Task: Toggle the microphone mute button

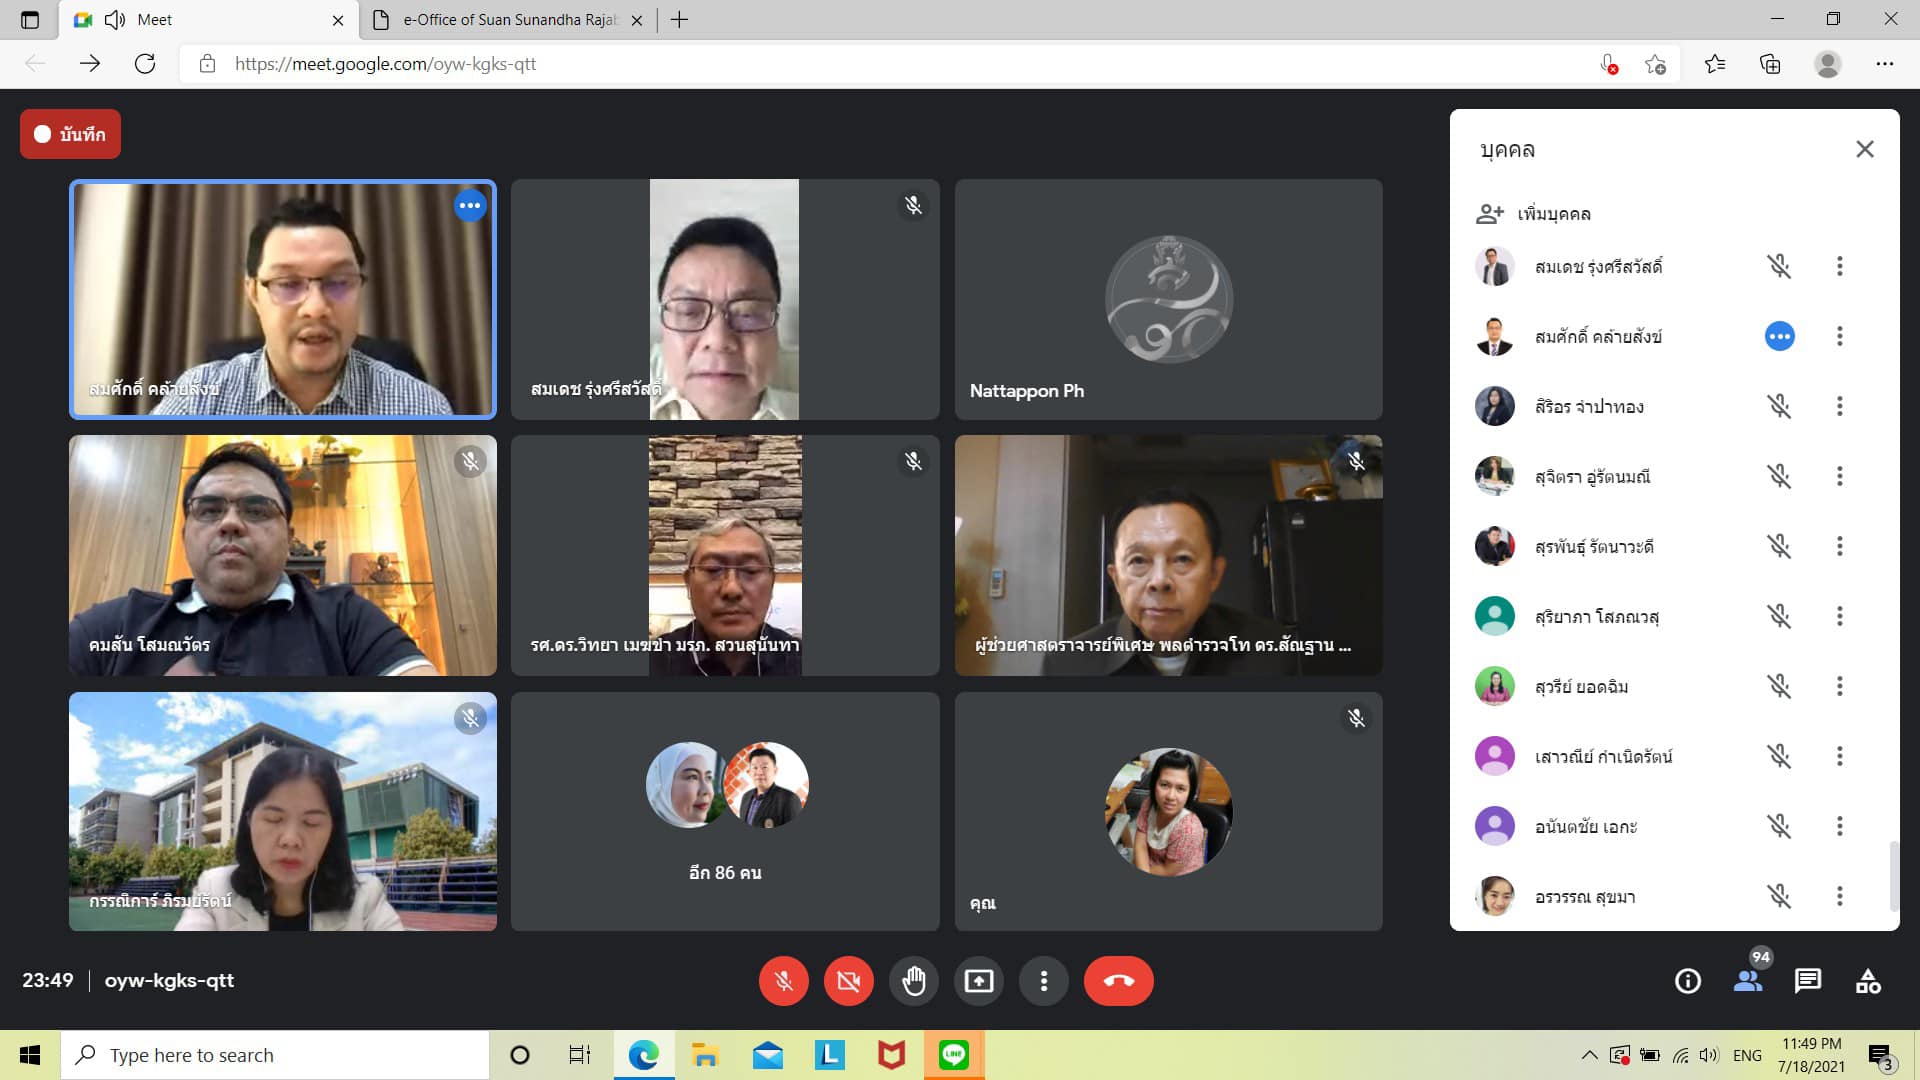Action: [x=783, y=981]
